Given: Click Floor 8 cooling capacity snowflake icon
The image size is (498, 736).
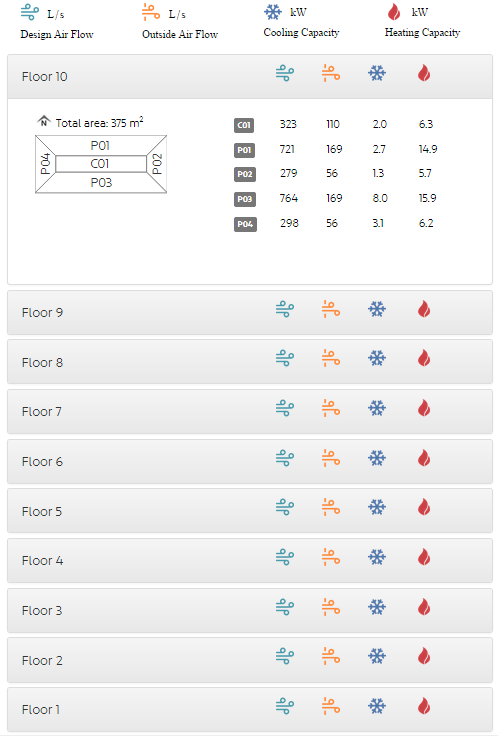Looking at the screenshot, I should click(x=377, y=359).
